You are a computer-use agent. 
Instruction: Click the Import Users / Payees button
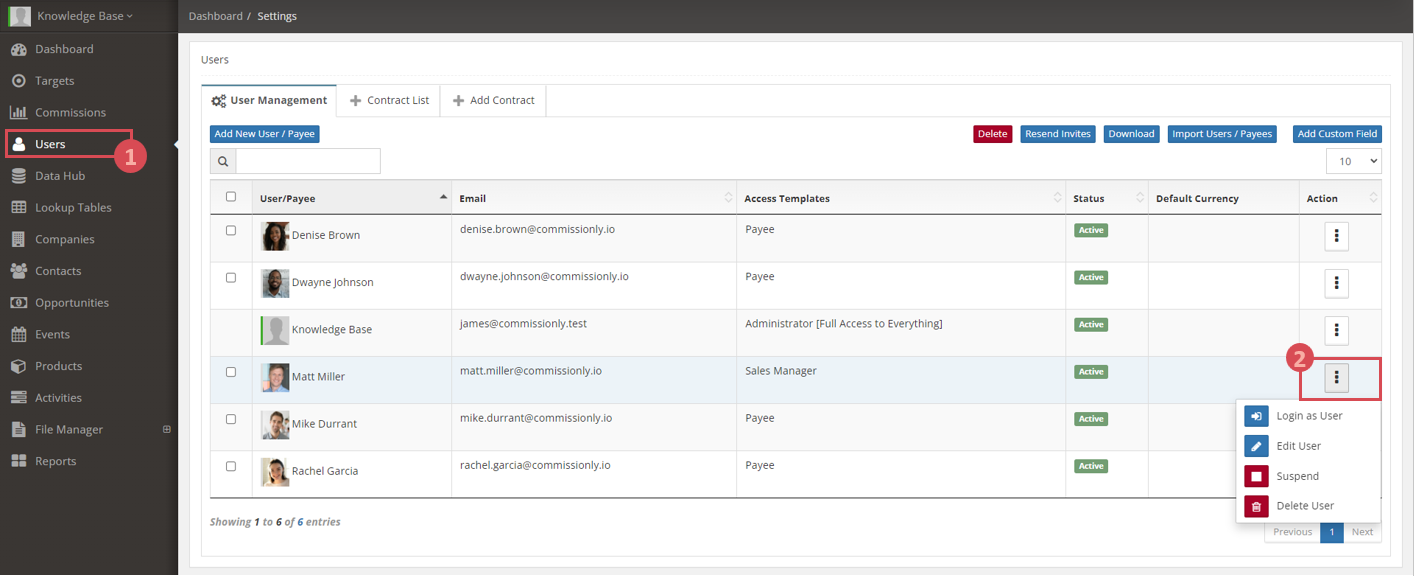[1221, 134]
